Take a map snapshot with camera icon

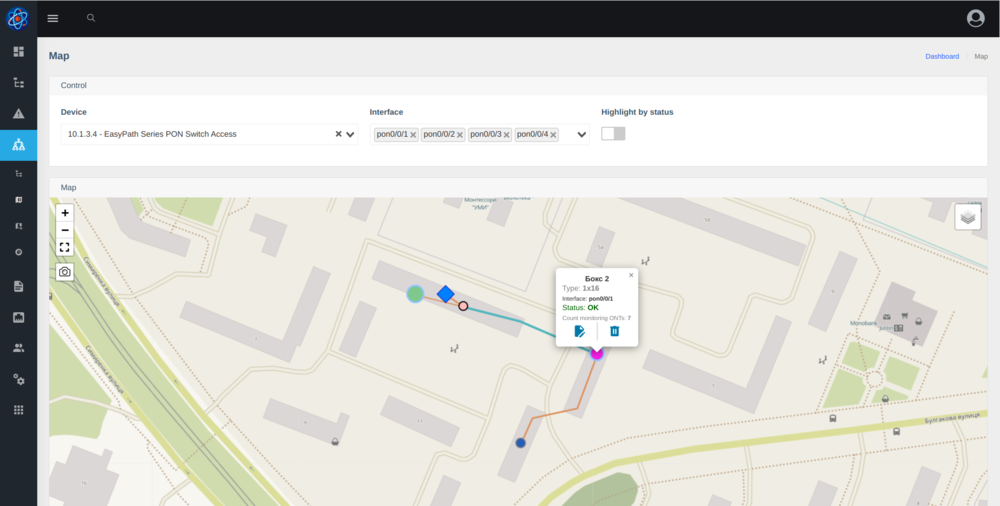[65, 271]
